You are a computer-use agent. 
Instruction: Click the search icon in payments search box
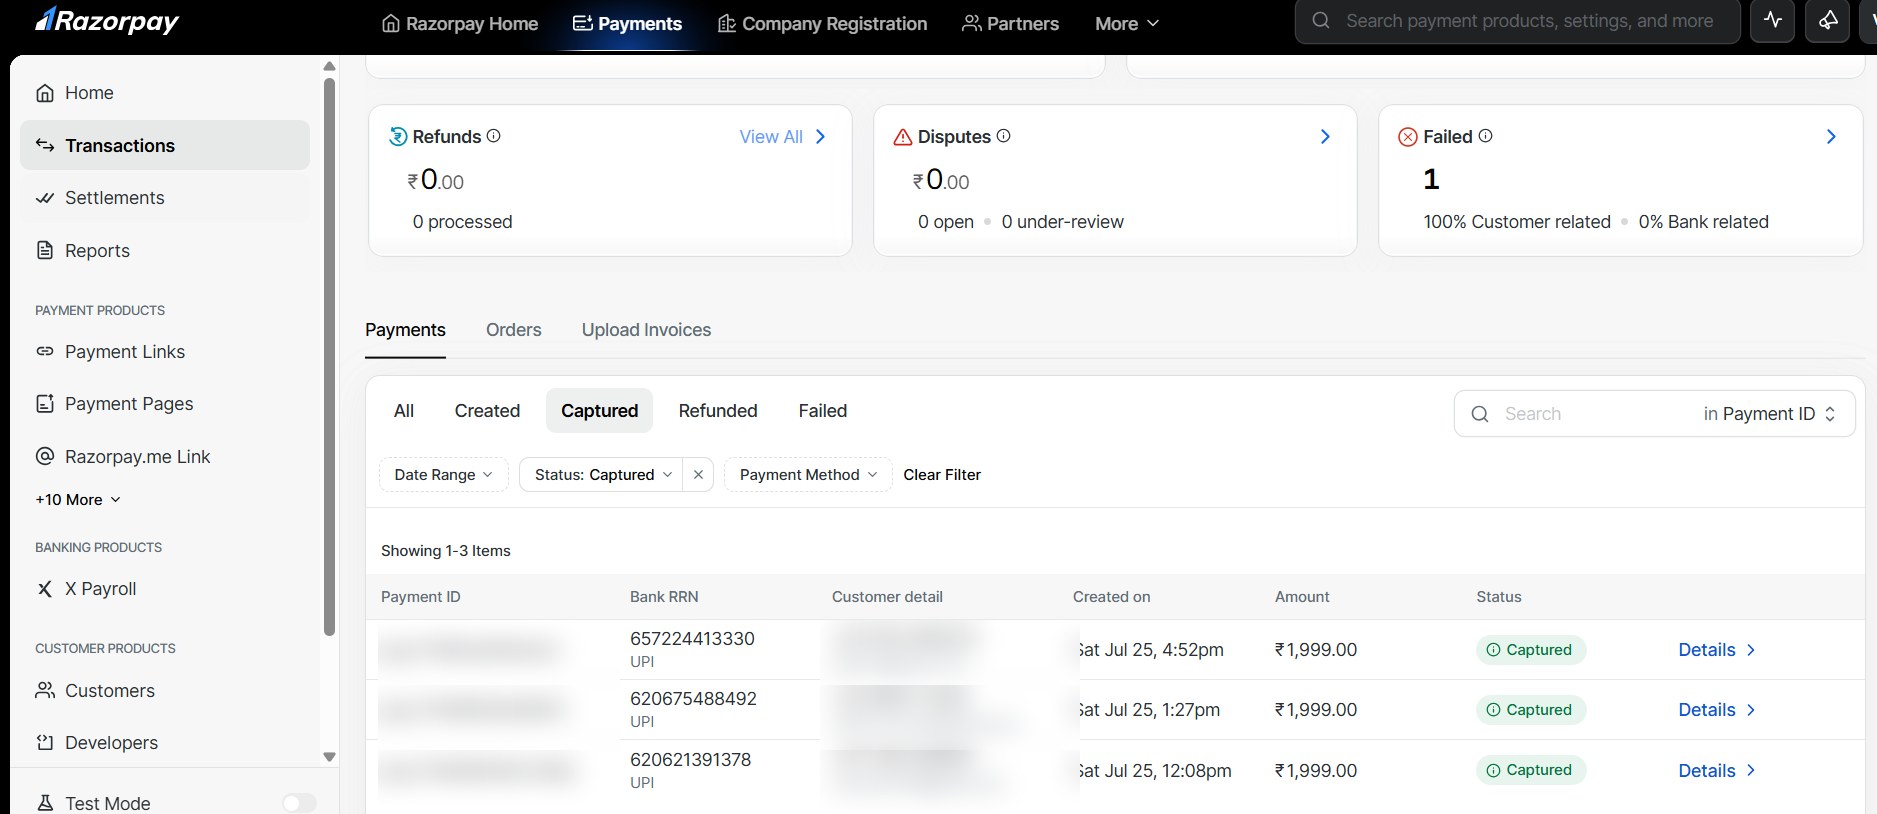1480,414
